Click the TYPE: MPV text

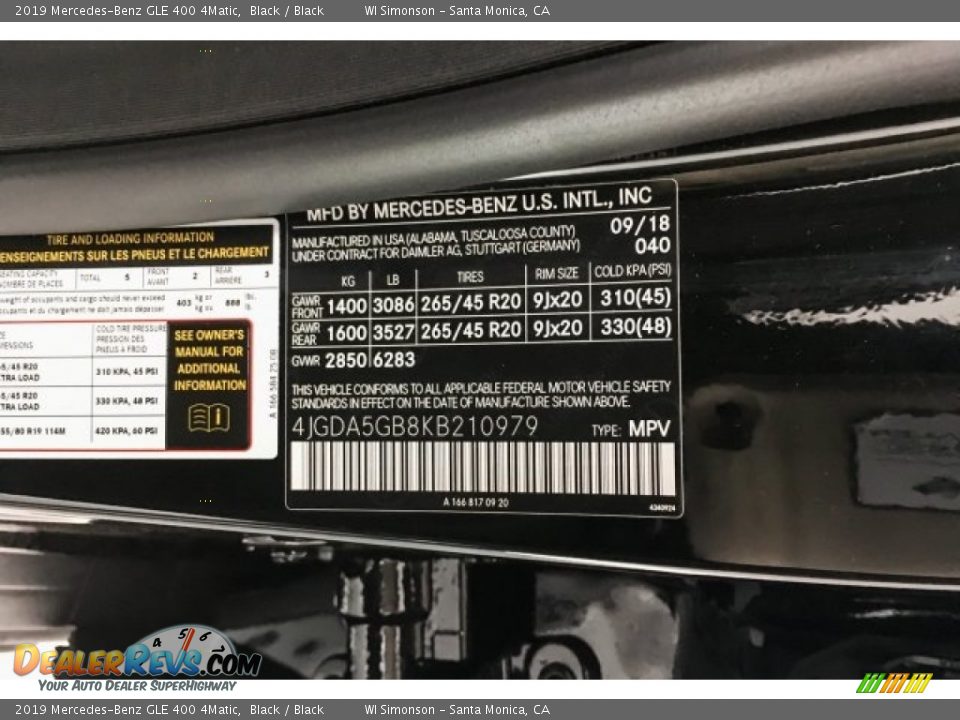630,429
